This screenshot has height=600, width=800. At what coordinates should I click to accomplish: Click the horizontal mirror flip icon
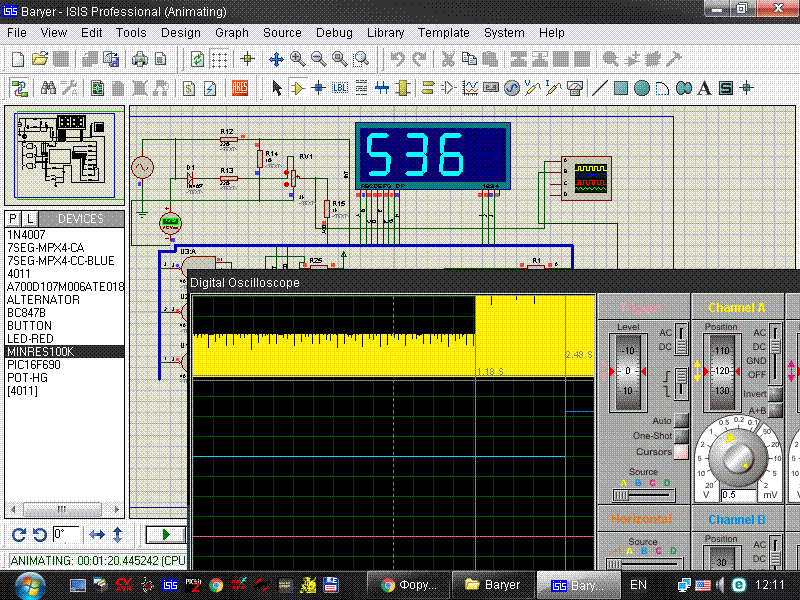point(97,534)
